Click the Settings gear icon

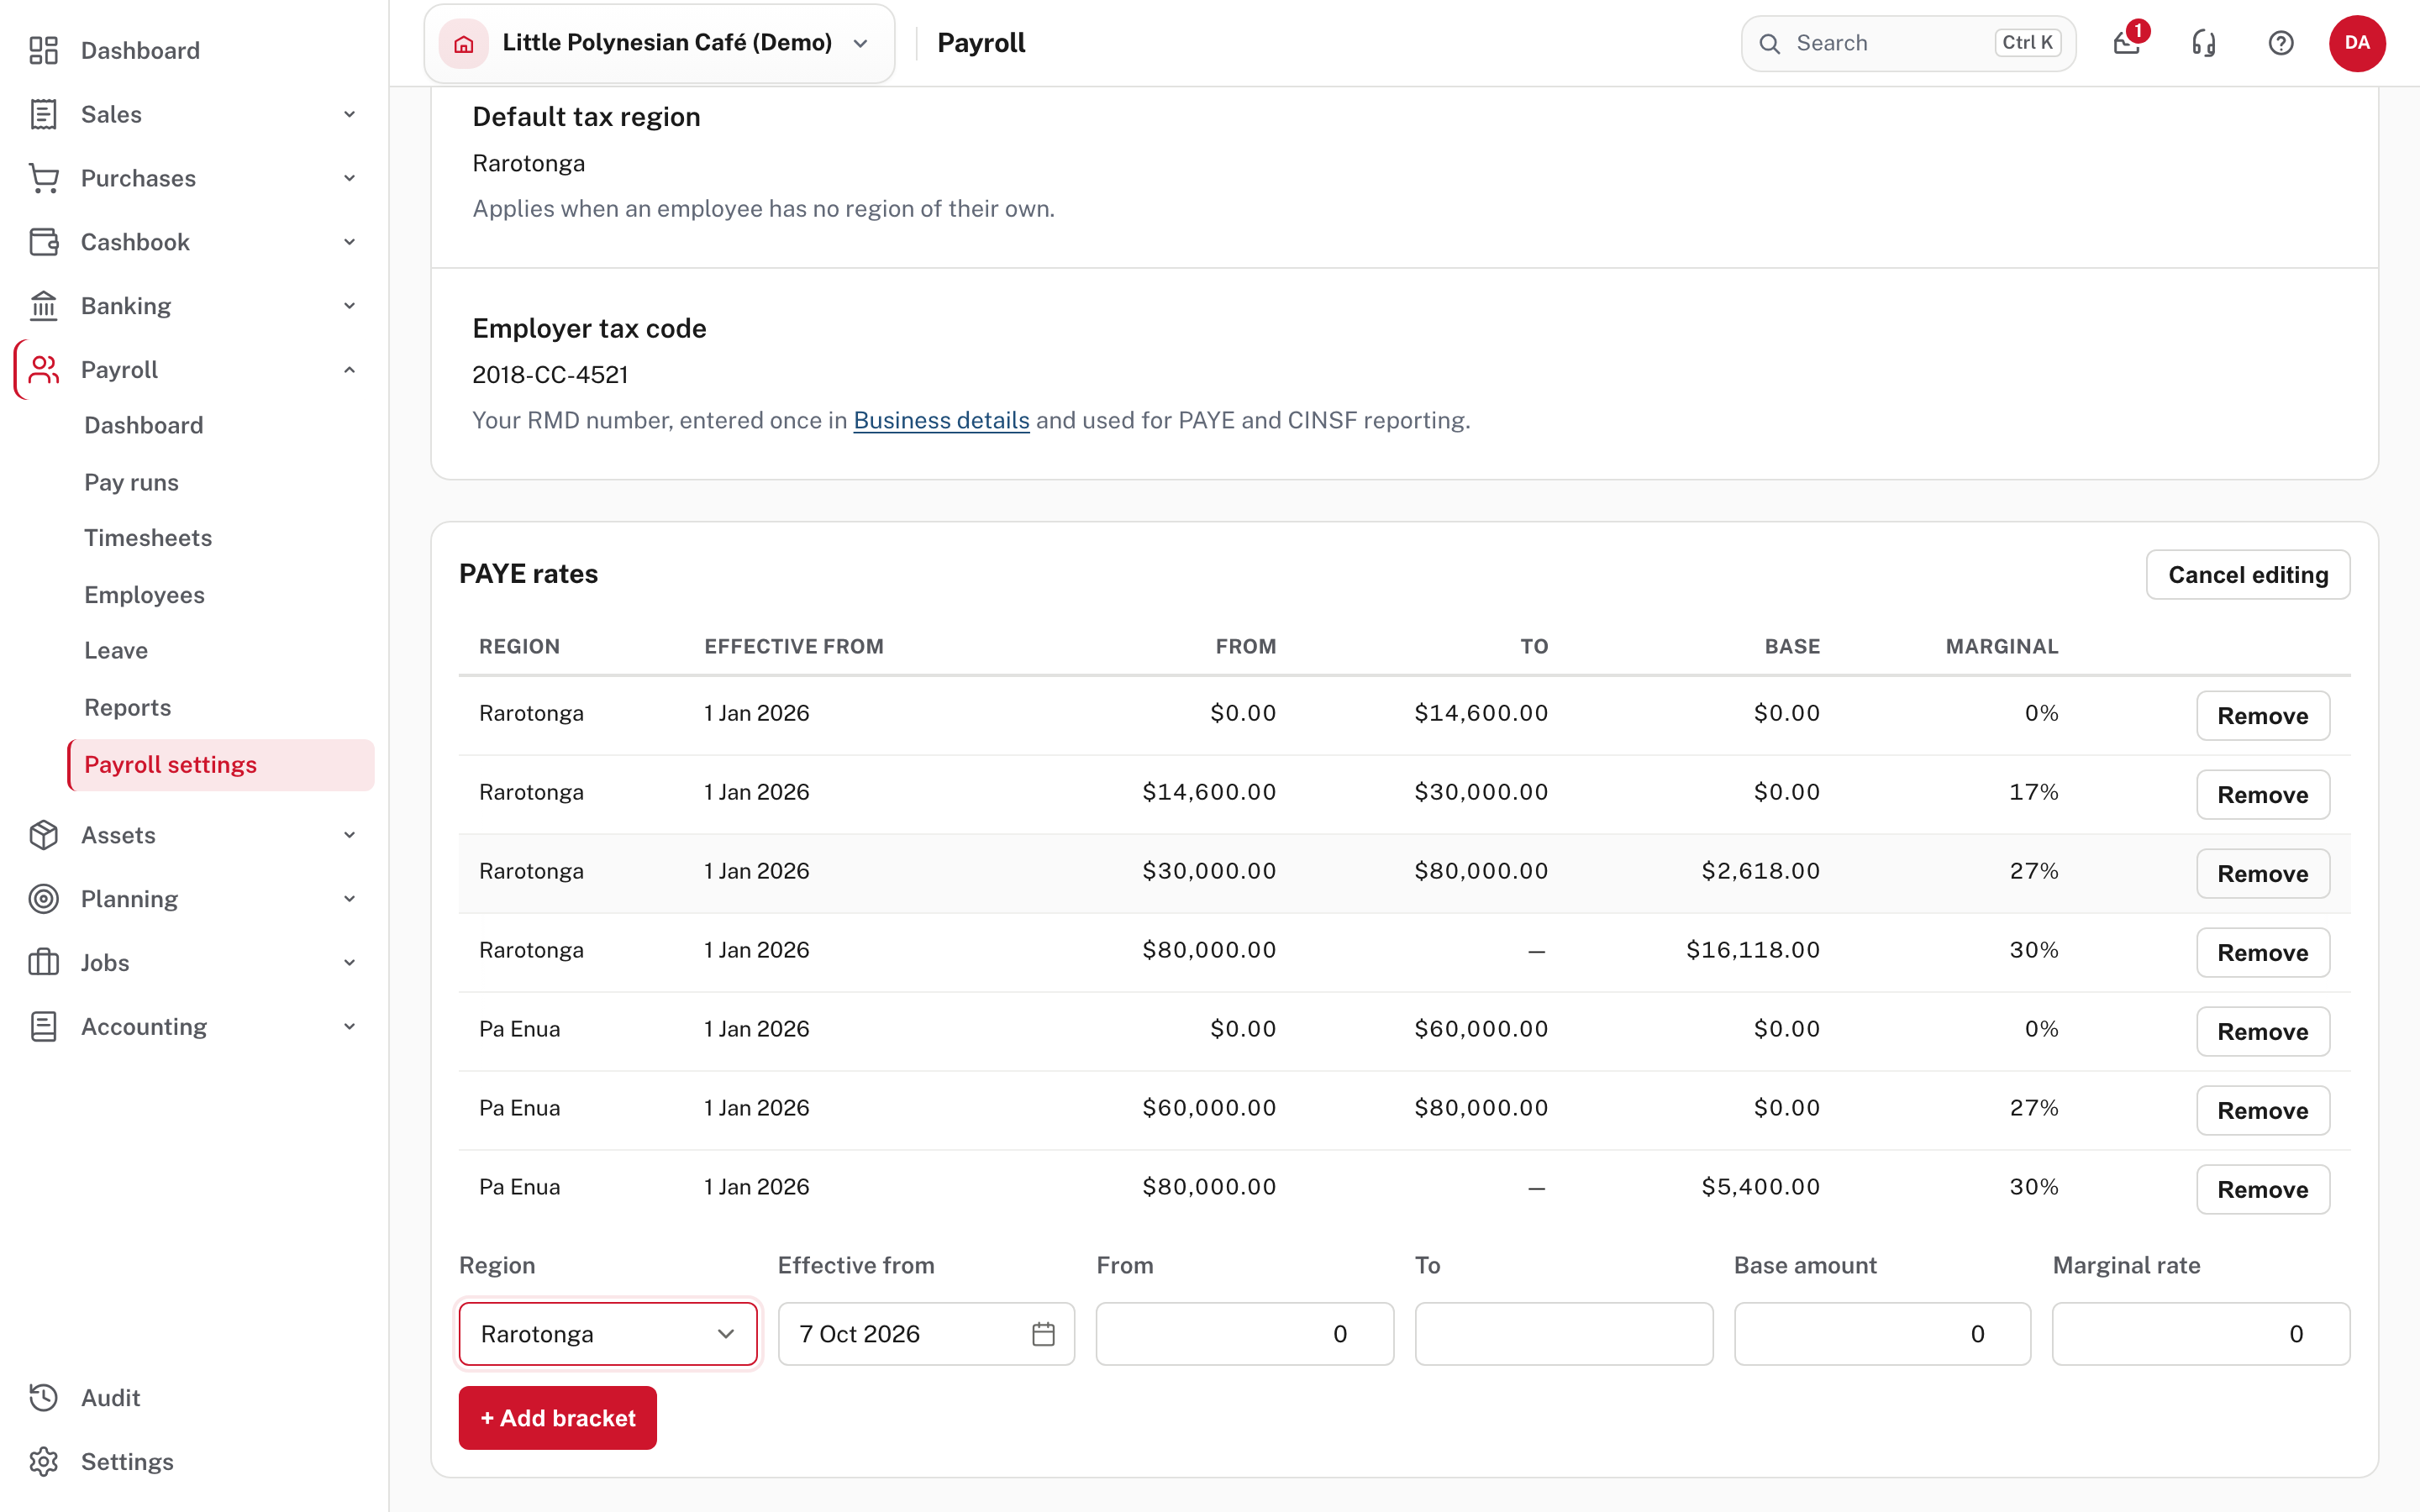pyautogui.click(x=43, y=1462)
